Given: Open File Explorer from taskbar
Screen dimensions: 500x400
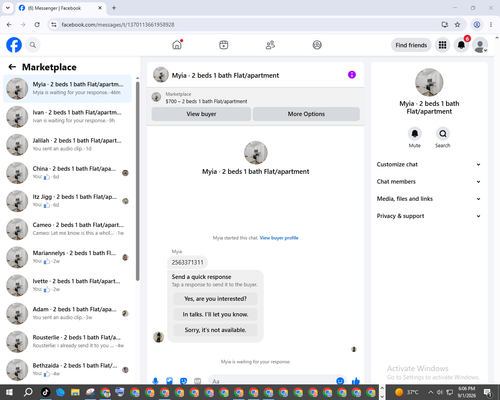Looking at the screenshot, I should click(x=75, y=392).
